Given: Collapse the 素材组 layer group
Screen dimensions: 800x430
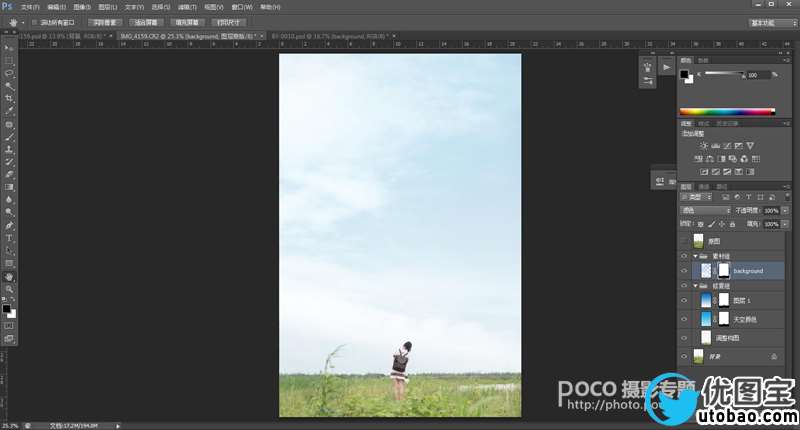Looking at the screenshot, I should 695,256.
